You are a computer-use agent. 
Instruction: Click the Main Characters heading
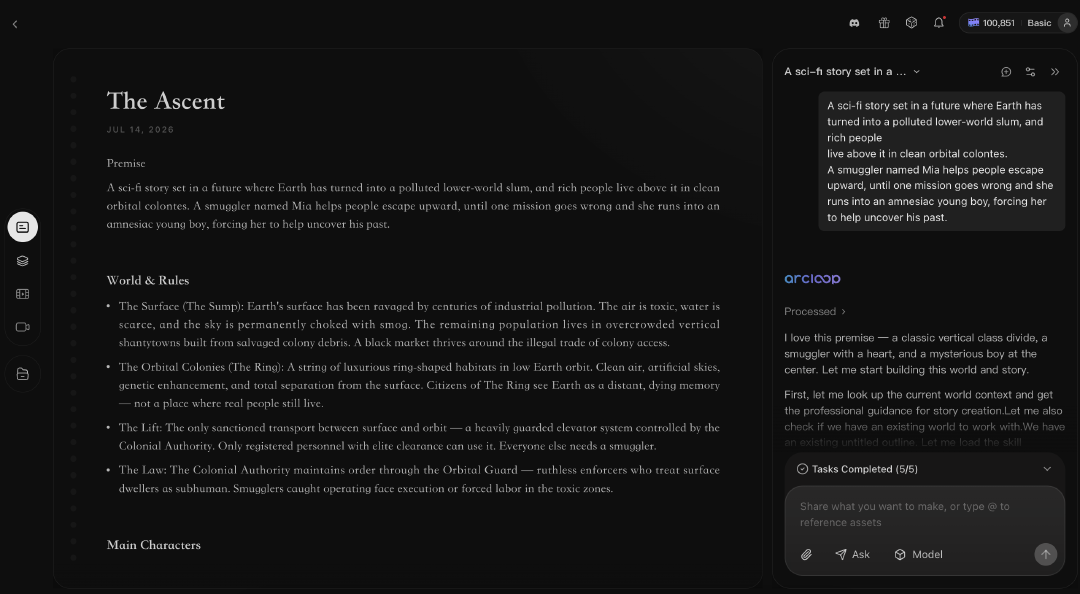click(x=154, y=545)
